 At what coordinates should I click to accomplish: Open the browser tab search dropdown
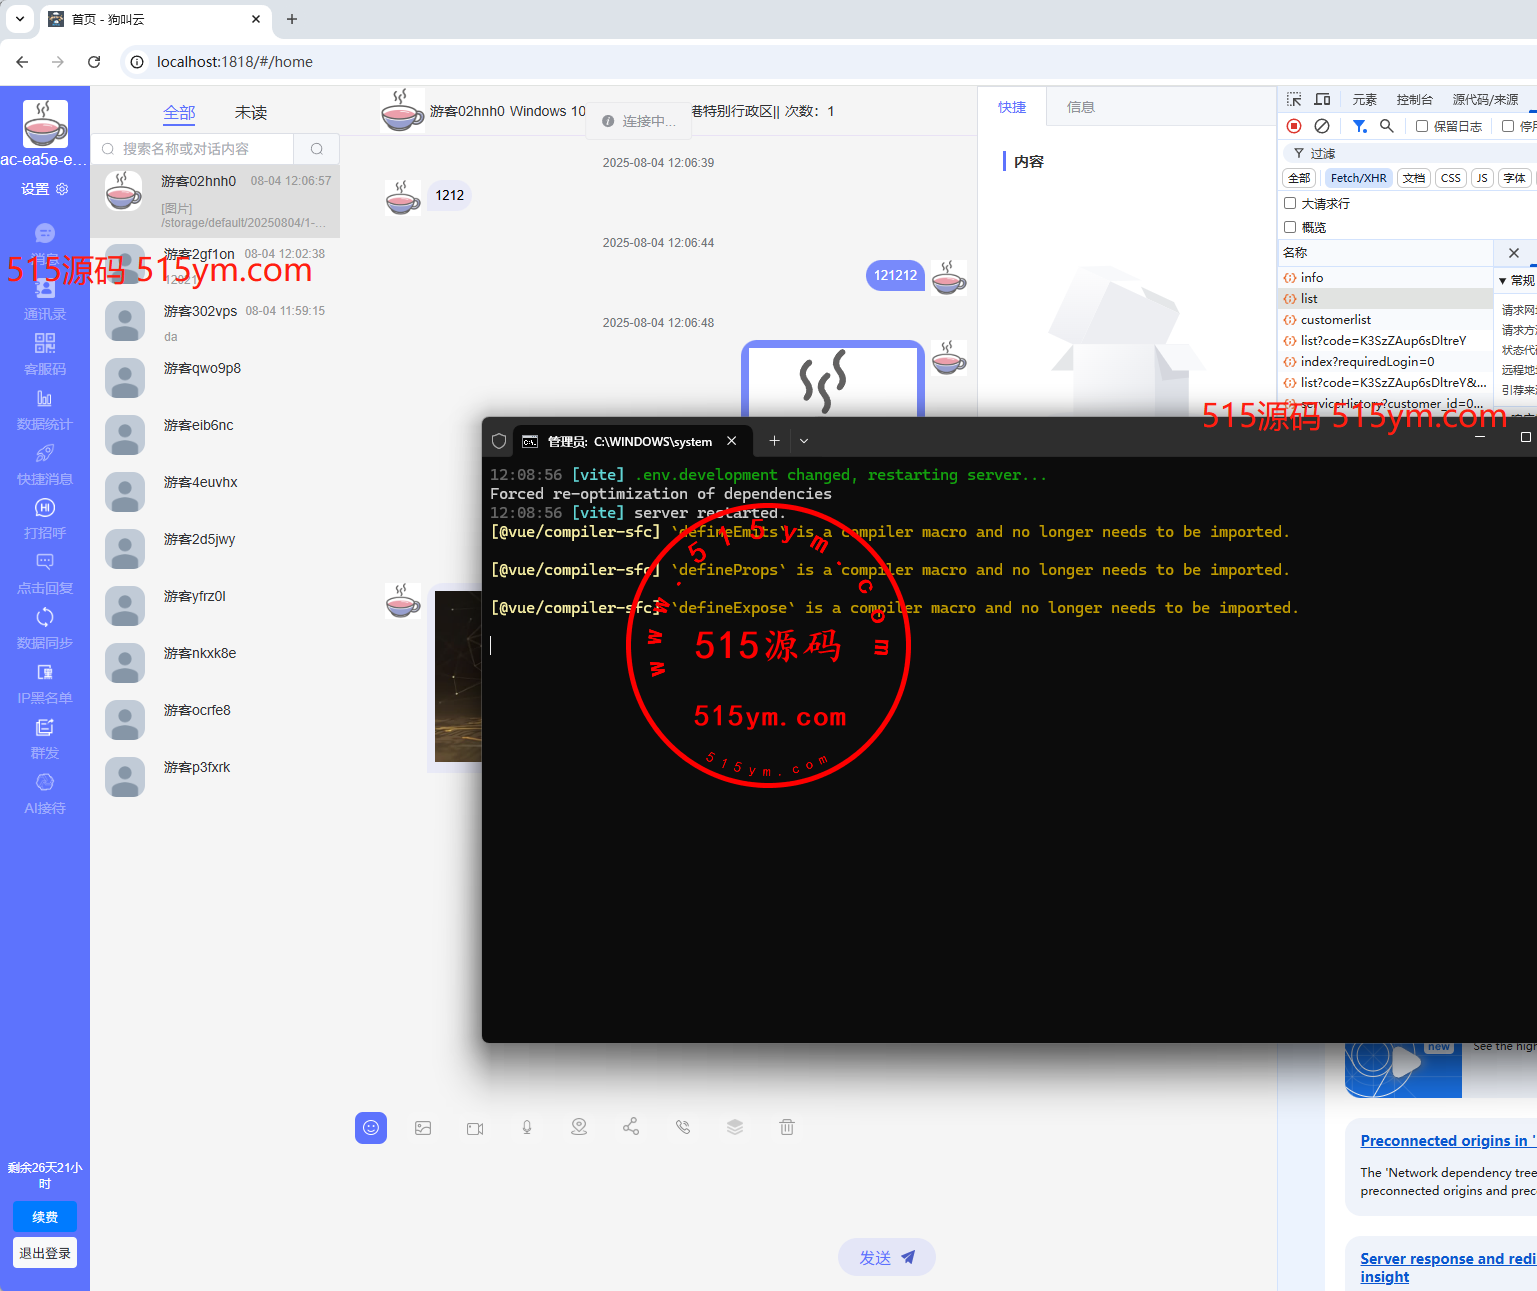20,19
